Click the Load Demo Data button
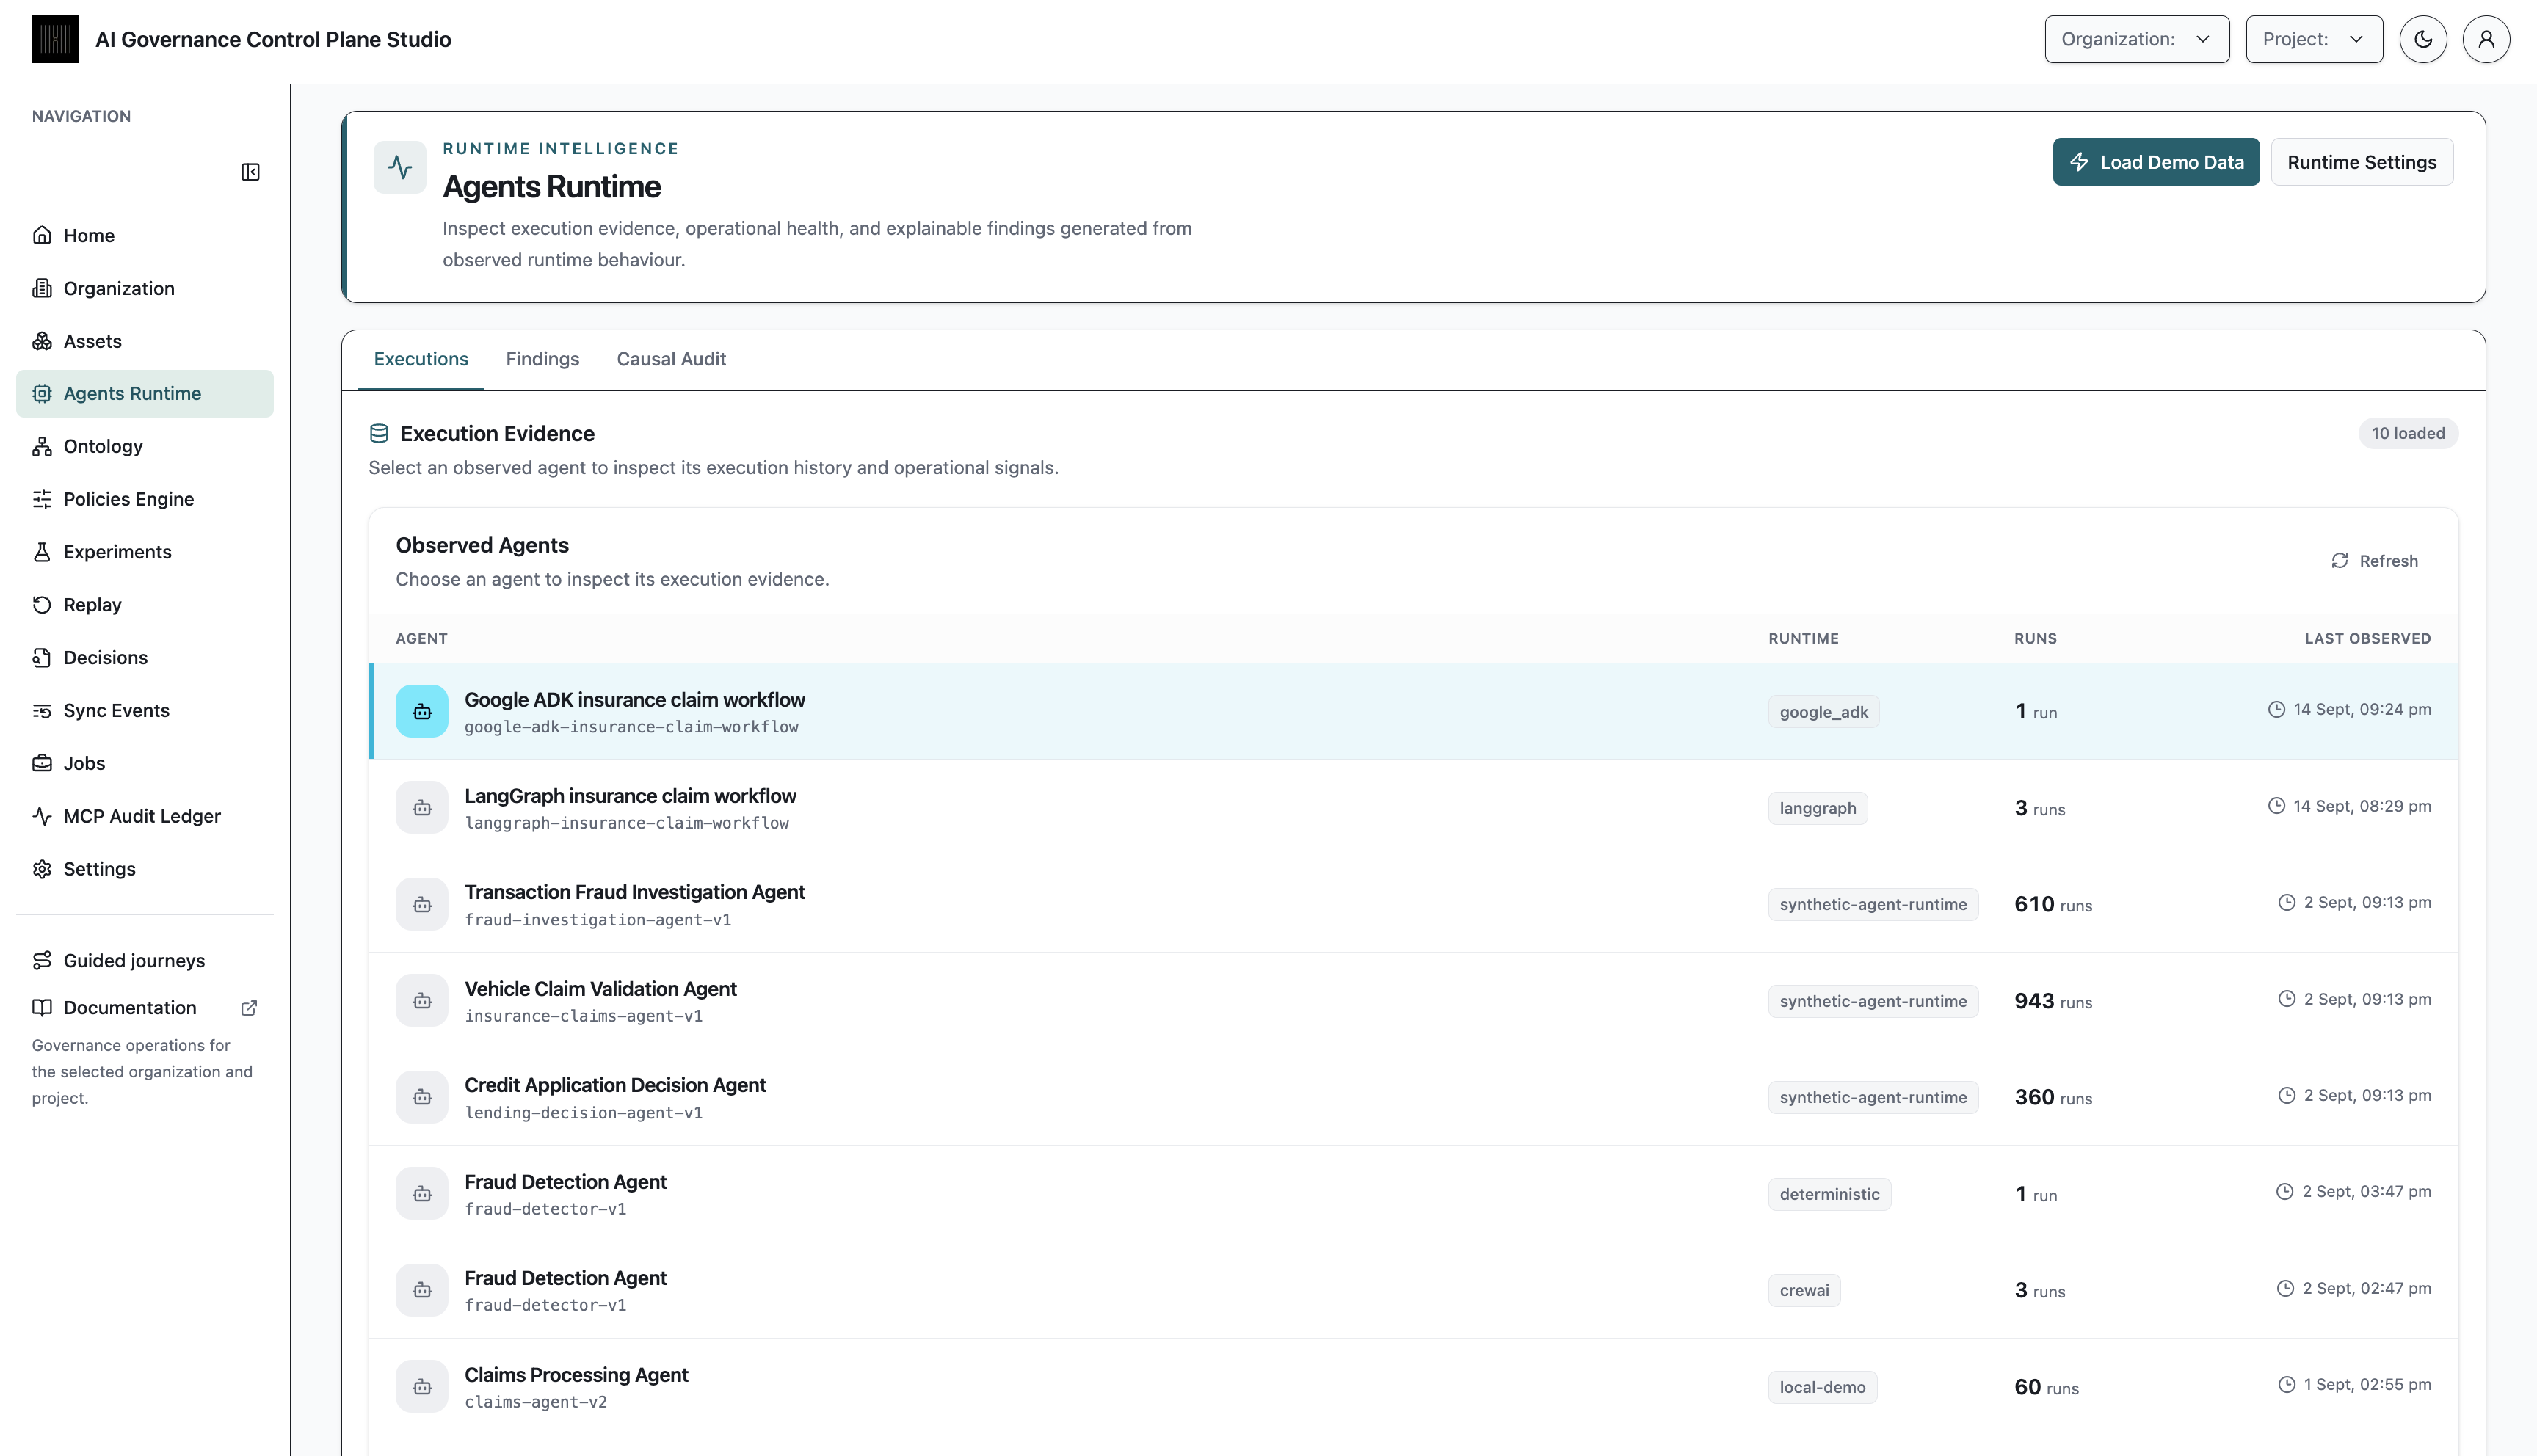Image resolution: width=2537 pixels, height=1456 pixels. 2155,162
